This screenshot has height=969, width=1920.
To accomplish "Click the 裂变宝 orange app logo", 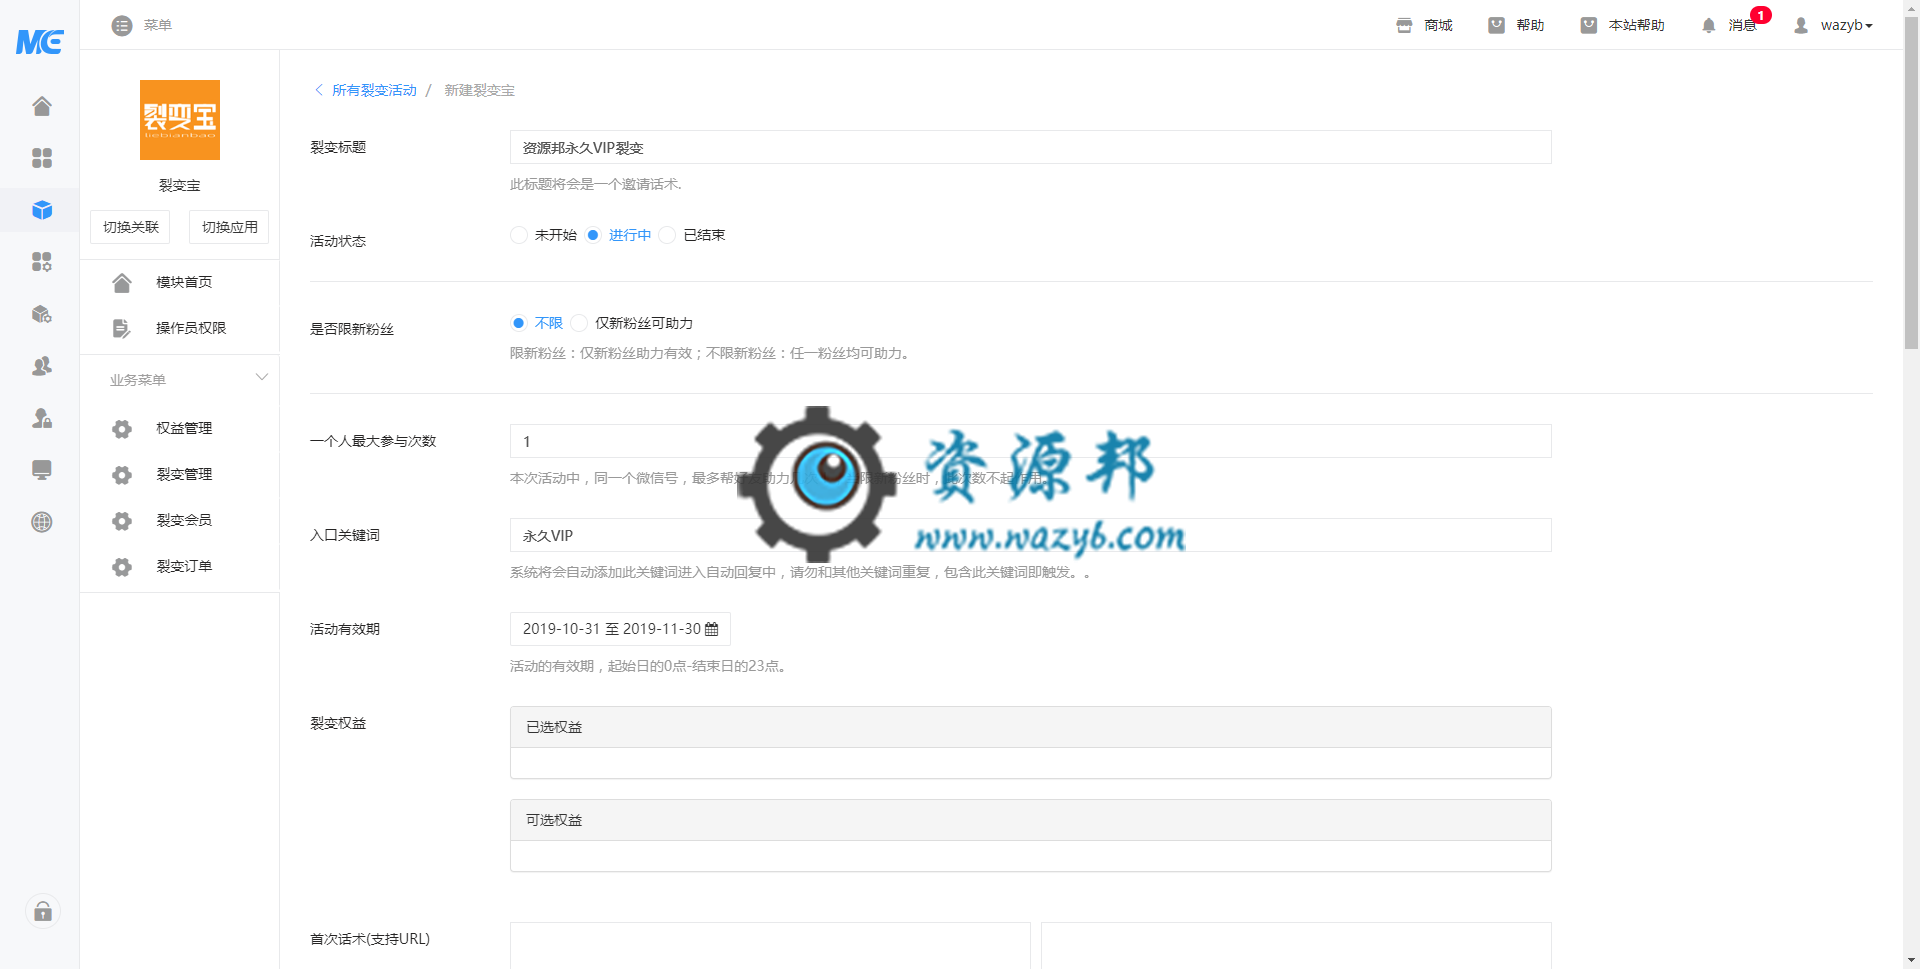I will coord(180,120).
